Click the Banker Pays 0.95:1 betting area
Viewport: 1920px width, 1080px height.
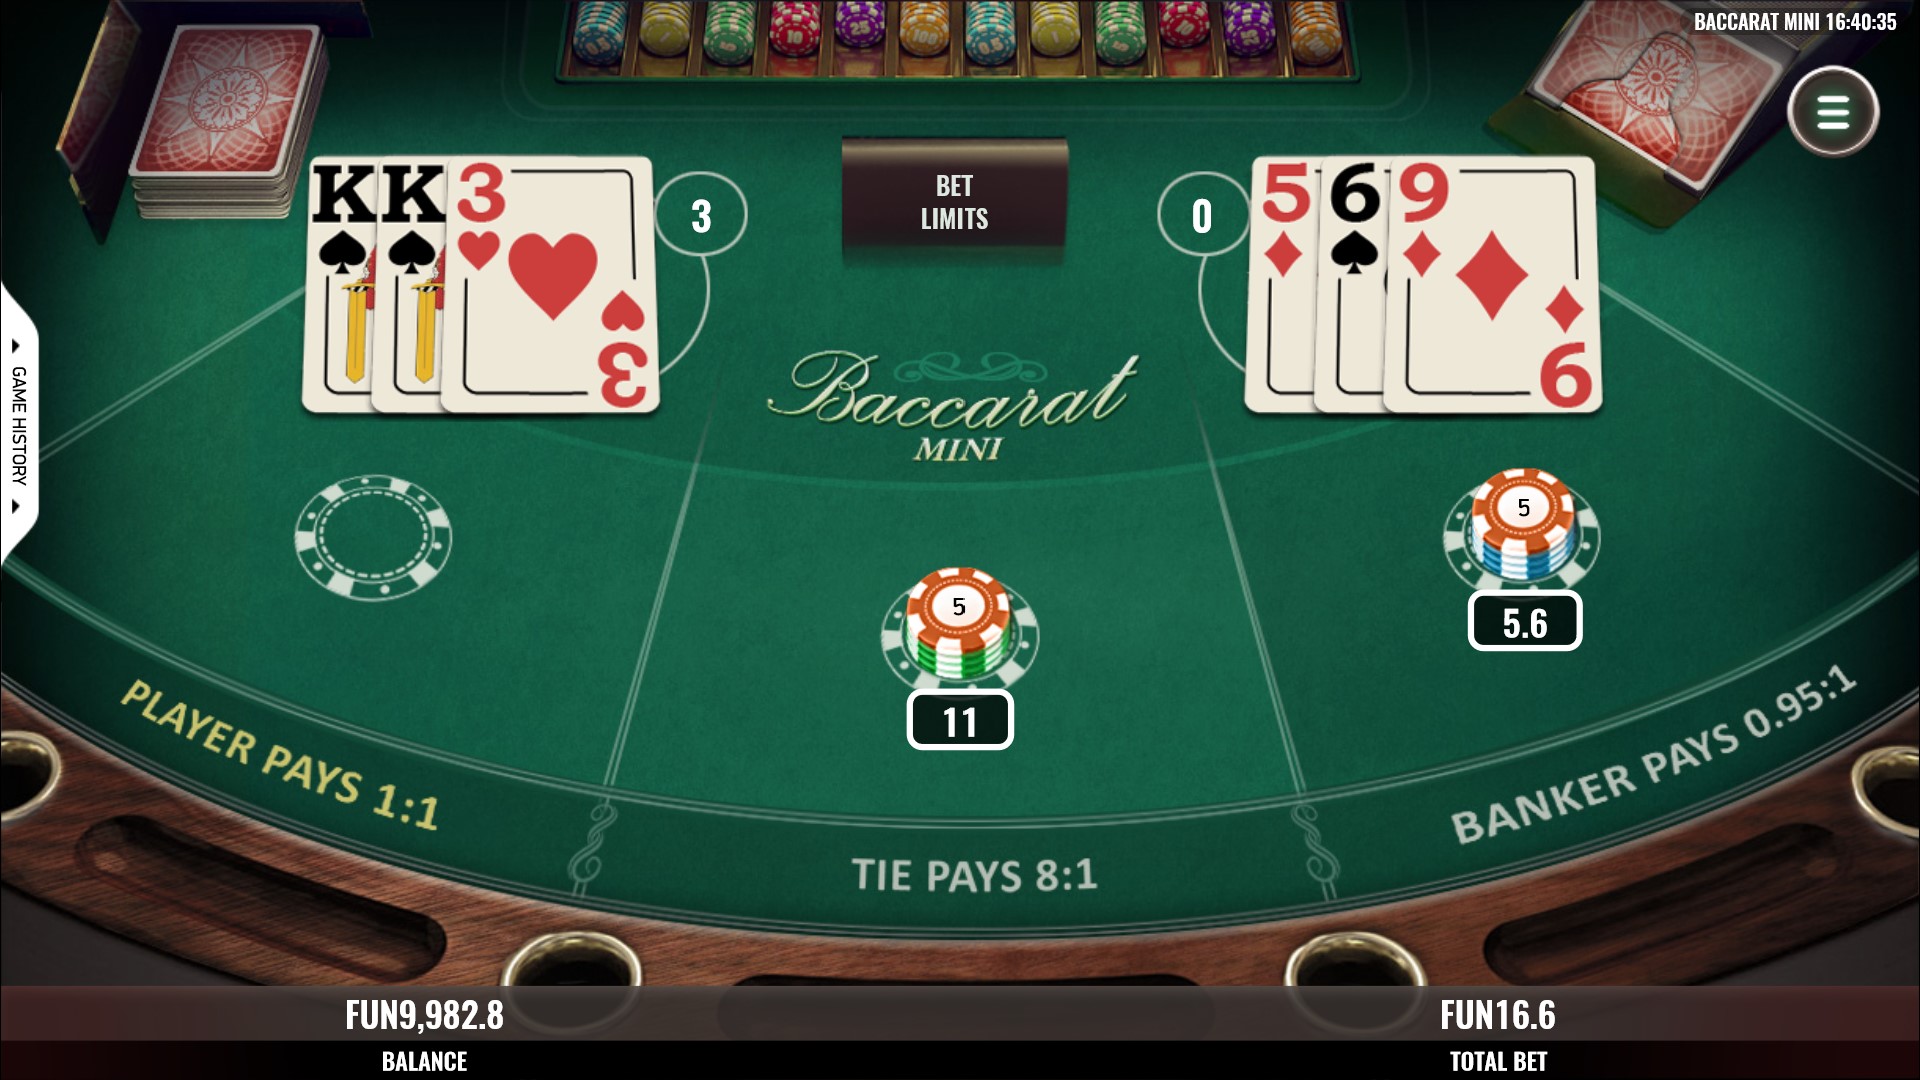pyautogui.click(x=1654, y=756)
